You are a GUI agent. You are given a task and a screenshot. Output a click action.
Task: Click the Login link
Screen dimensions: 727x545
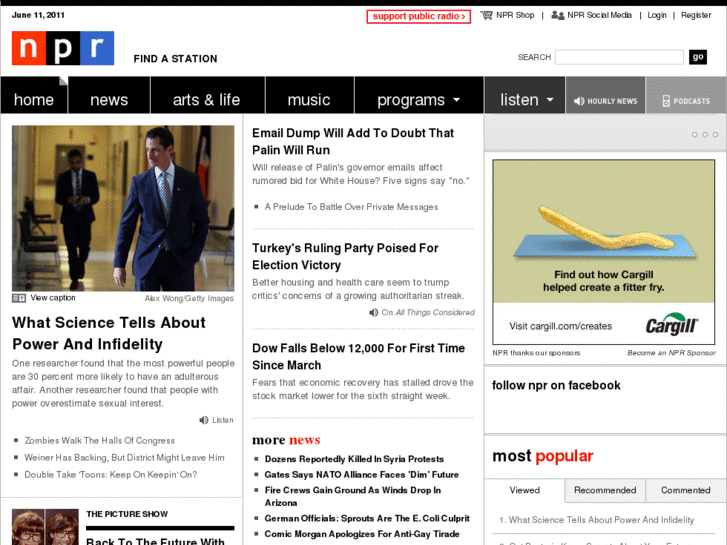pyautogui.click(x=657, y=15)
